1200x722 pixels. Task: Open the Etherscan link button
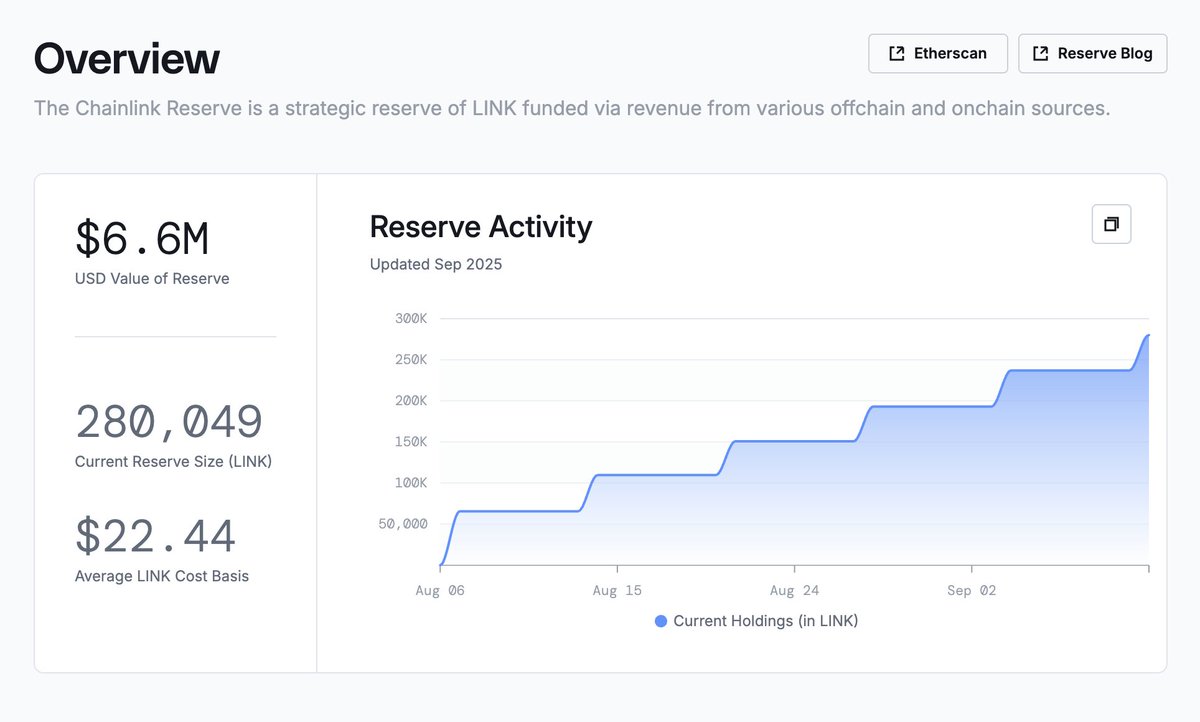pyautogui.click(x=938, y=53)
